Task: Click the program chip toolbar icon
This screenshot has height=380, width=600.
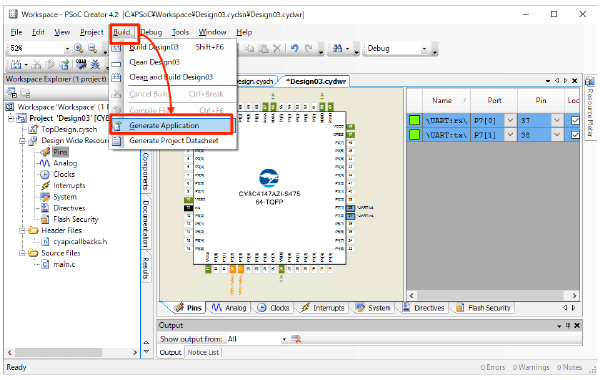Action: [81, 64]
